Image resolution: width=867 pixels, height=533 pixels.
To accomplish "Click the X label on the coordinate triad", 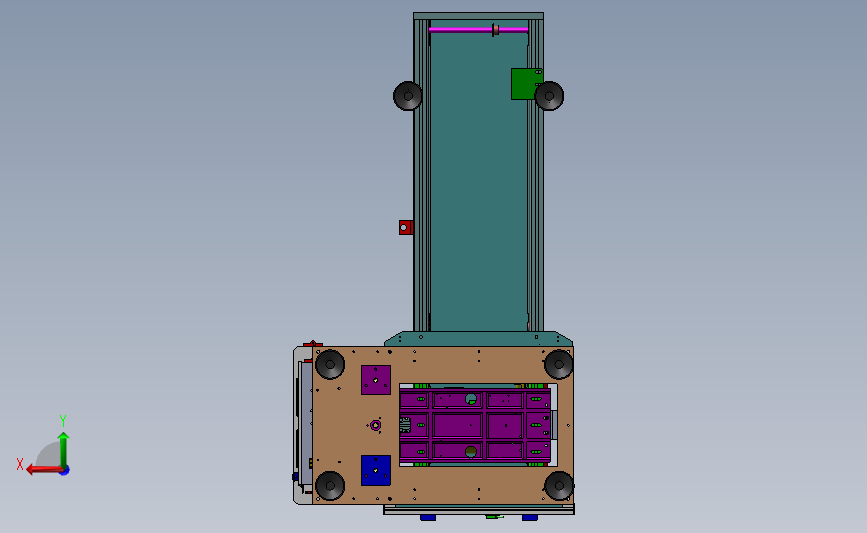I will tap(20, 464).
